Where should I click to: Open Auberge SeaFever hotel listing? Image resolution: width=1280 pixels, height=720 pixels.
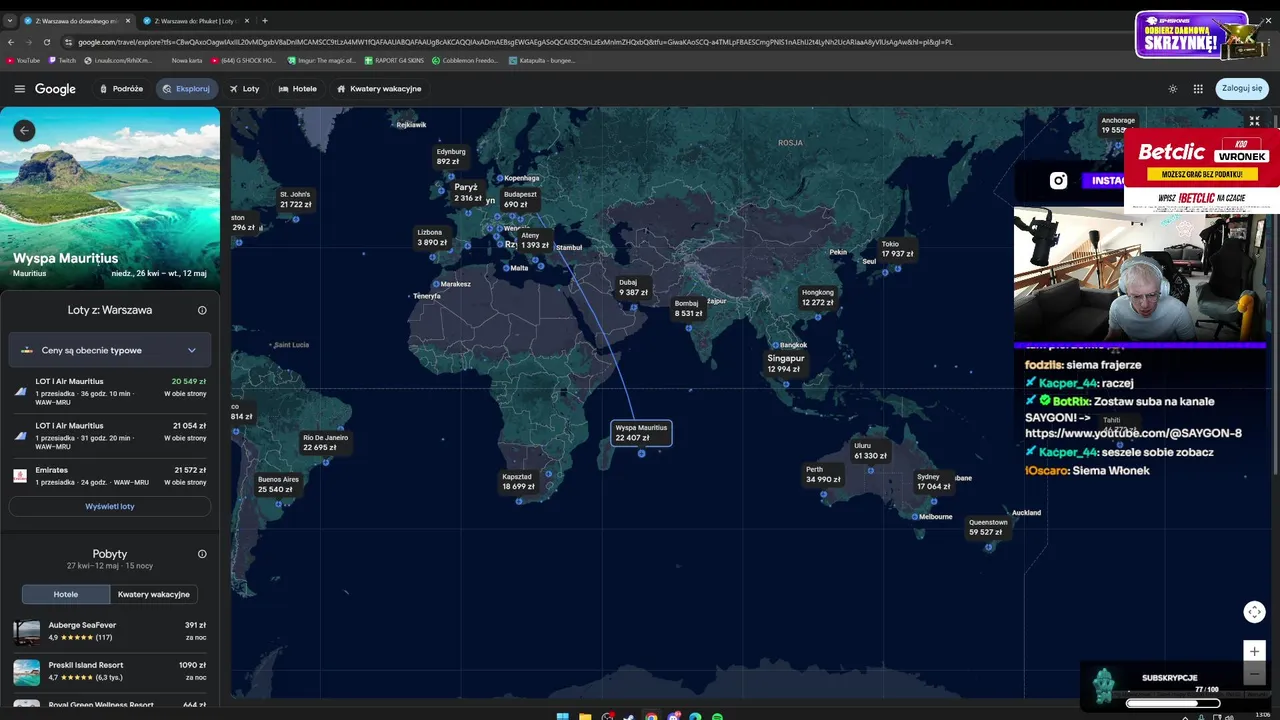(x=110, y=632)
